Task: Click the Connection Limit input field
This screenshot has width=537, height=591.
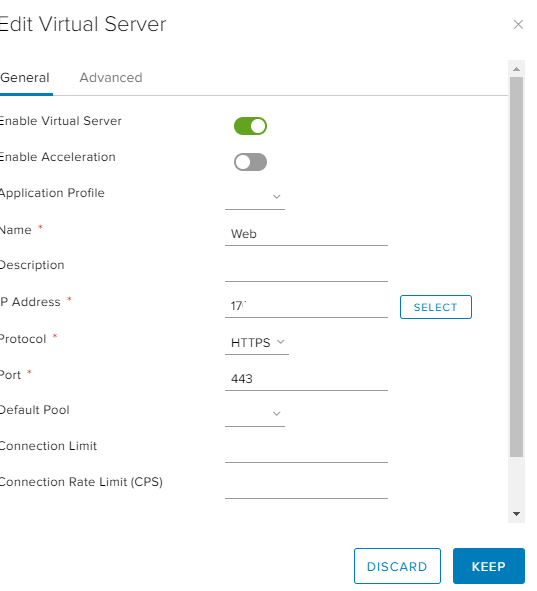Action: (x=306, y=451)
